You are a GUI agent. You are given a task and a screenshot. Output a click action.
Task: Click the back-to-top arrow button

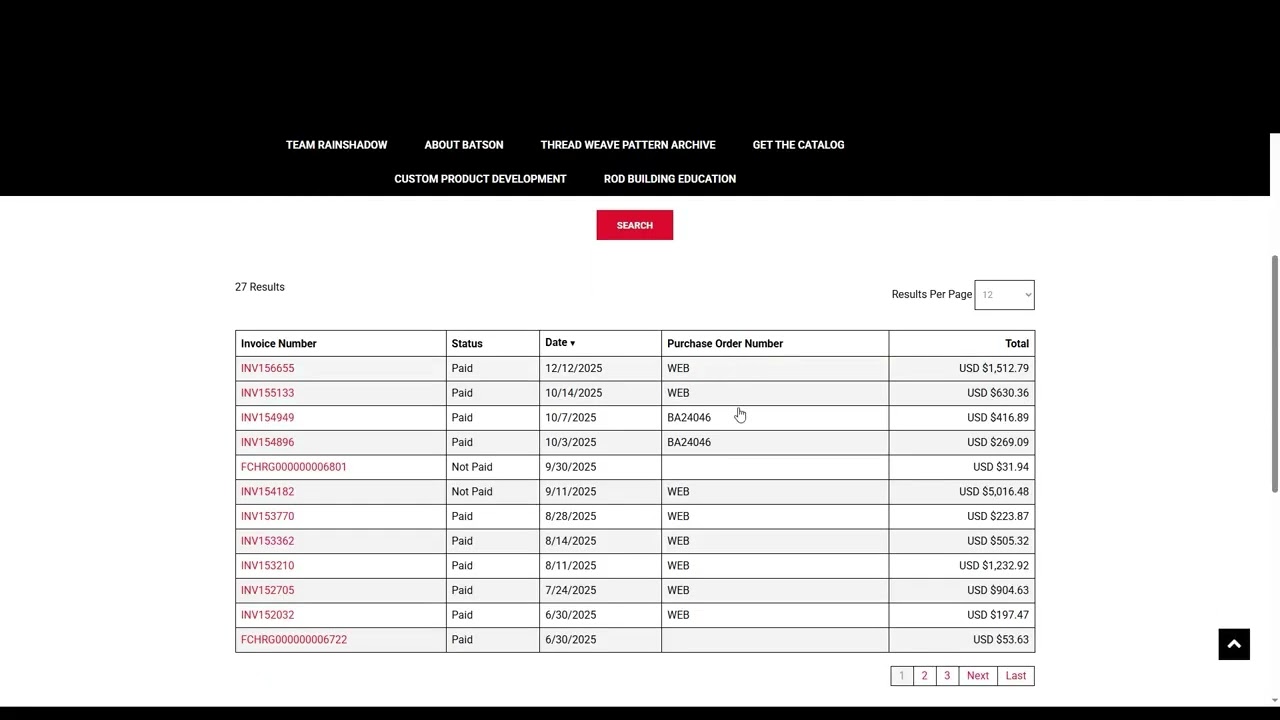[1234, 645]
